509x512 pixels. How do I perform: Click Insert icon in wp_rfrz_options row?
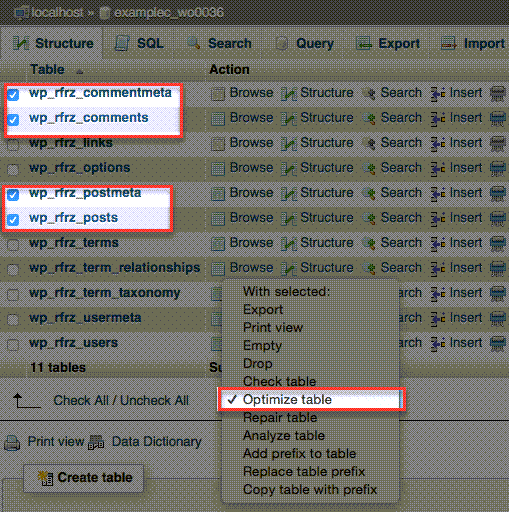pyautogui.click(x=438, y=169)
